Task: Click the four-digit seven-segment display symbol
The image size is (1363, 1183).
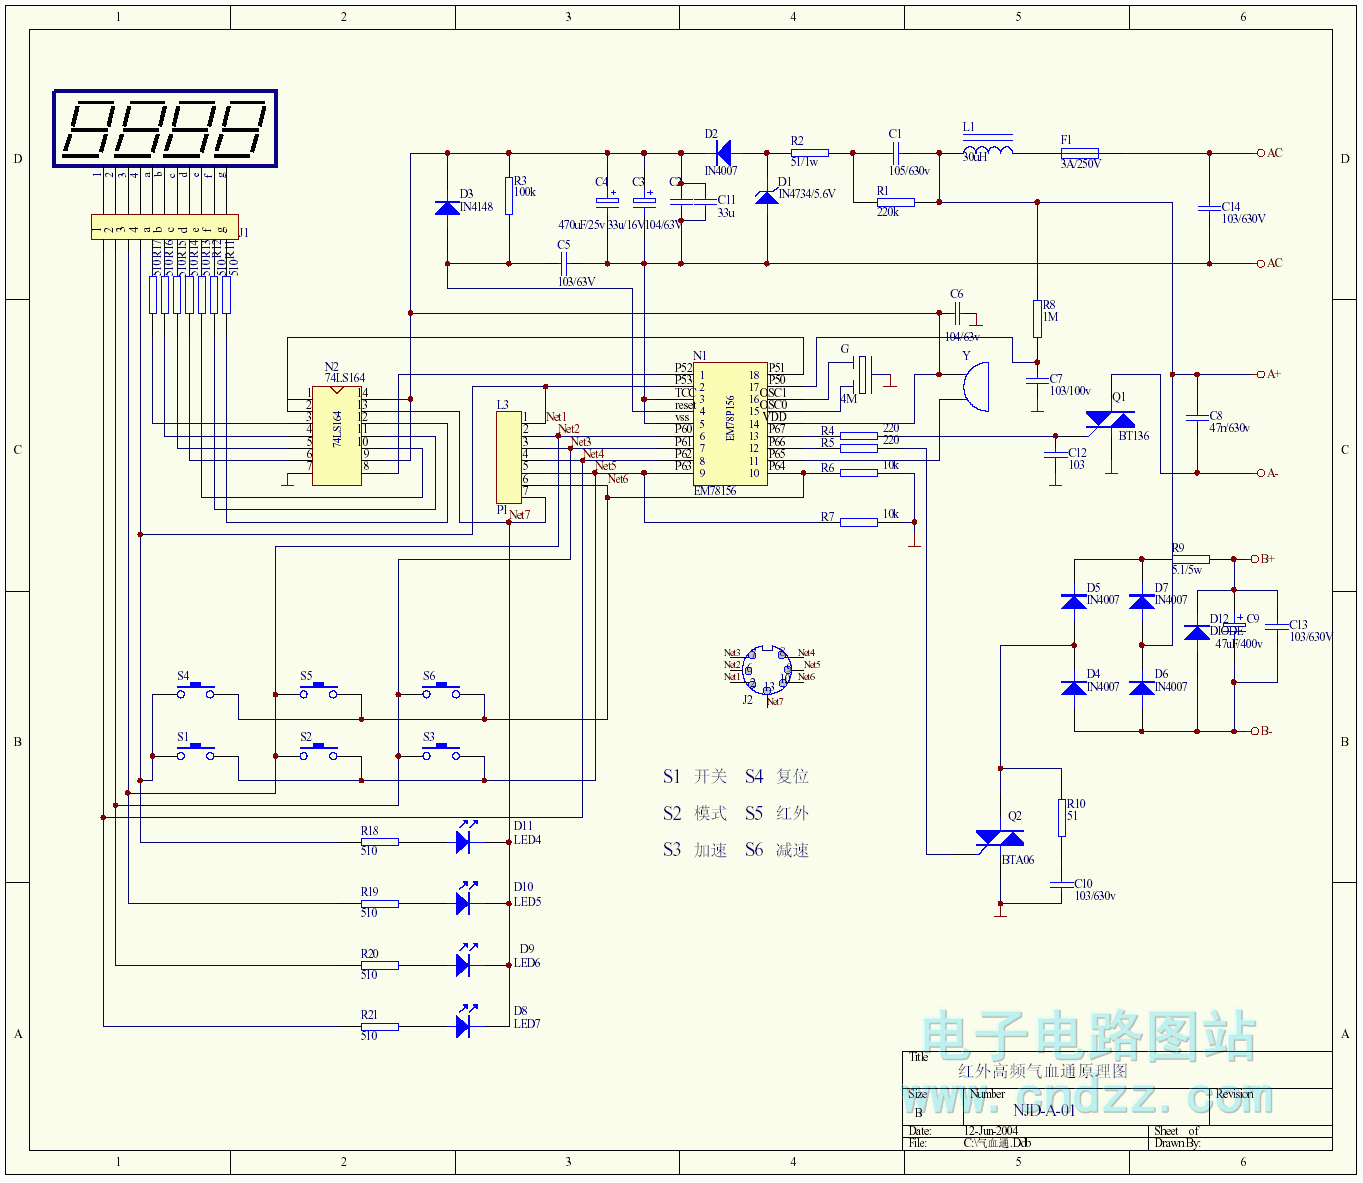Action: [x=165, y=129]
